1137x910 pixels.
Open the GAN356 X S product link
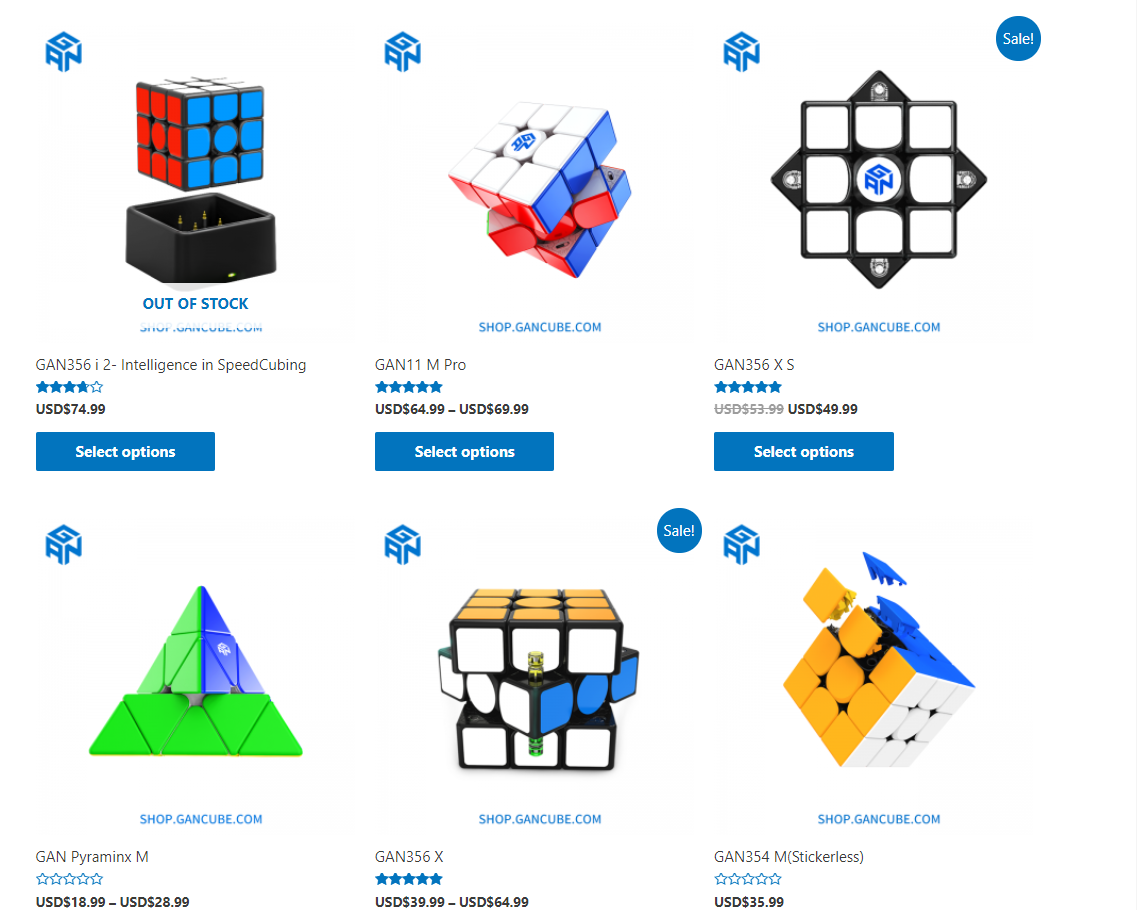pos(754,365)
